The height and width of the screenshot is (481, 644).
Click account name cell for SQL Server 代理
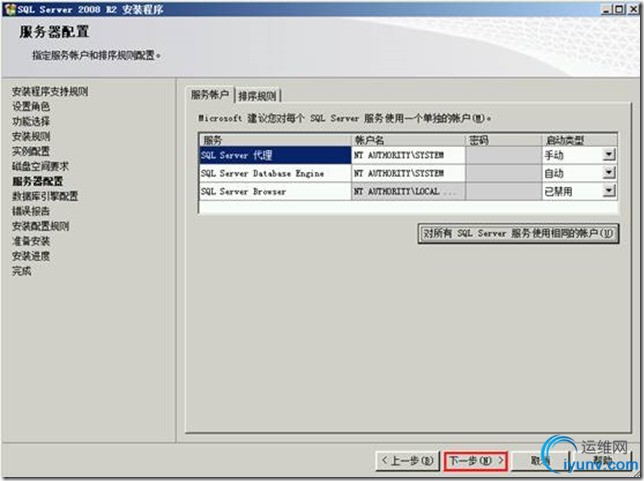[408, 155]
